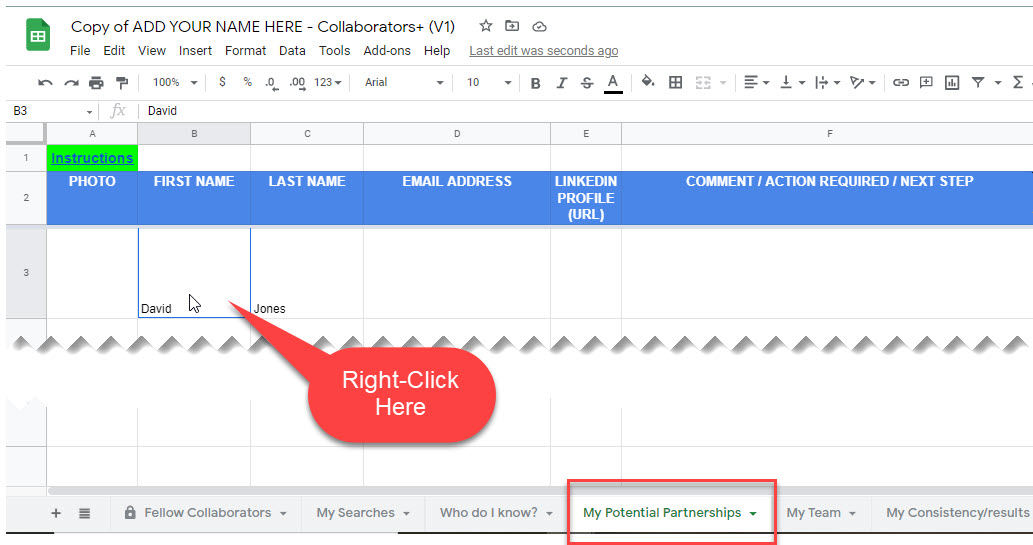Toggle strikethrough formatting
Image resolution: width=1033 pixels, height=545 pixels.
[x=587, y=83]
